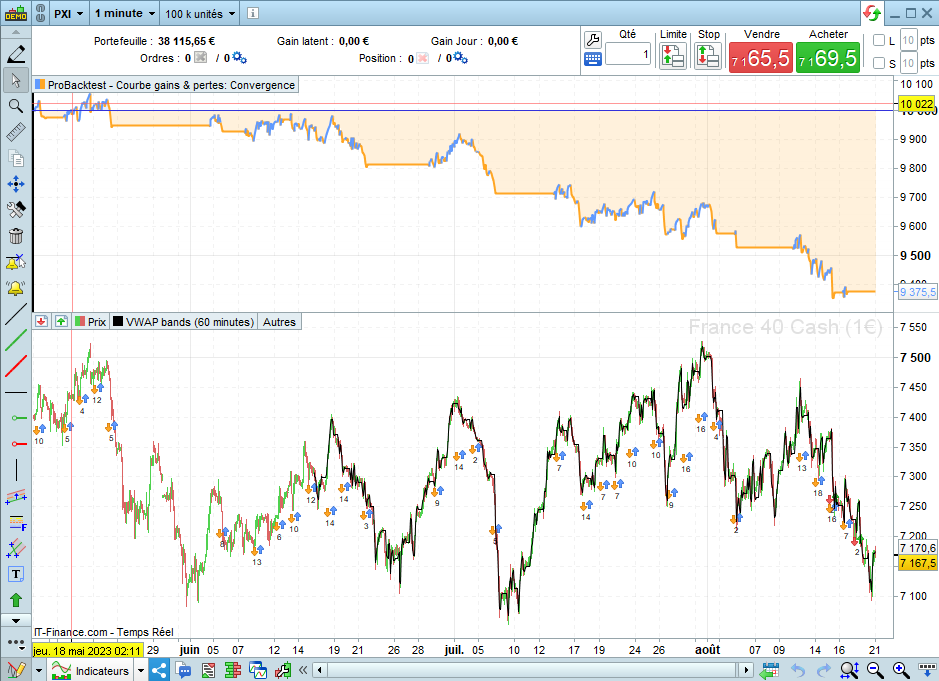The image size is (939, 681).
Task: Select the text annotation tool
Action: tap(16, 574)
